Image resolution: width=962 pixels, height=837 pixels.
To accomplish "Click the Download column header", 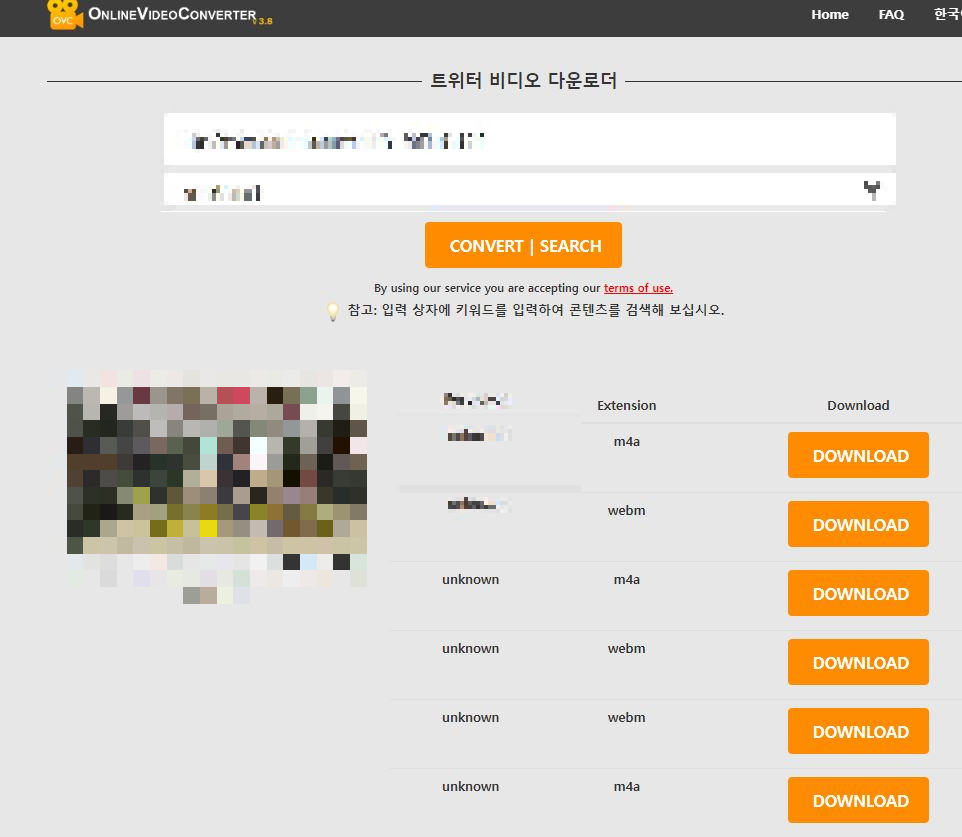I will 858,405.
